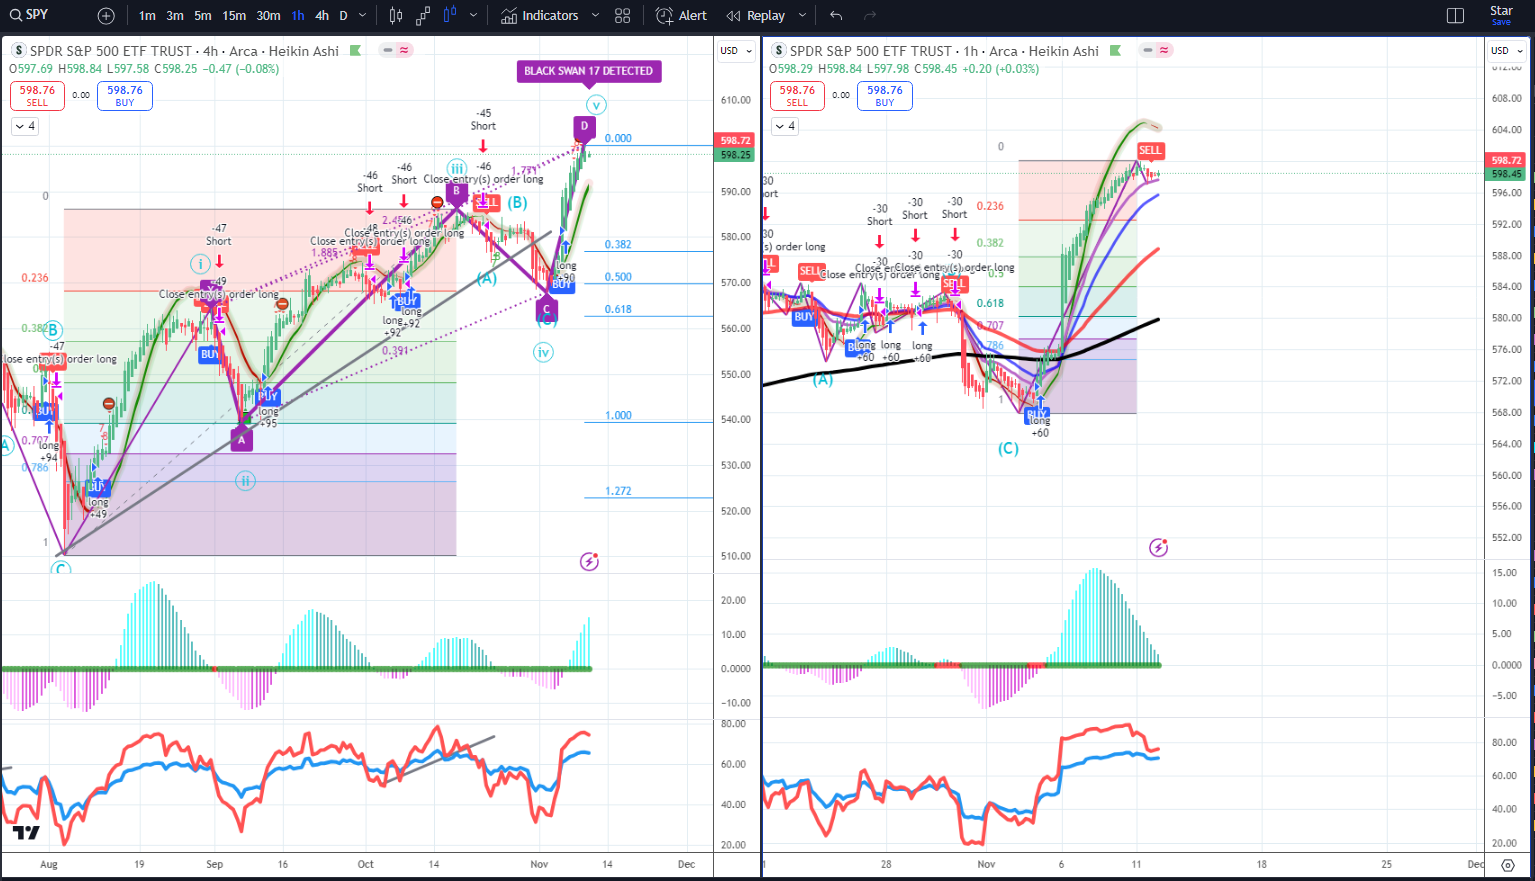Viewport: 1535px width, 881px height.
Task: Expand the chart style dropdown arrow
Action: tap(473, 16)
